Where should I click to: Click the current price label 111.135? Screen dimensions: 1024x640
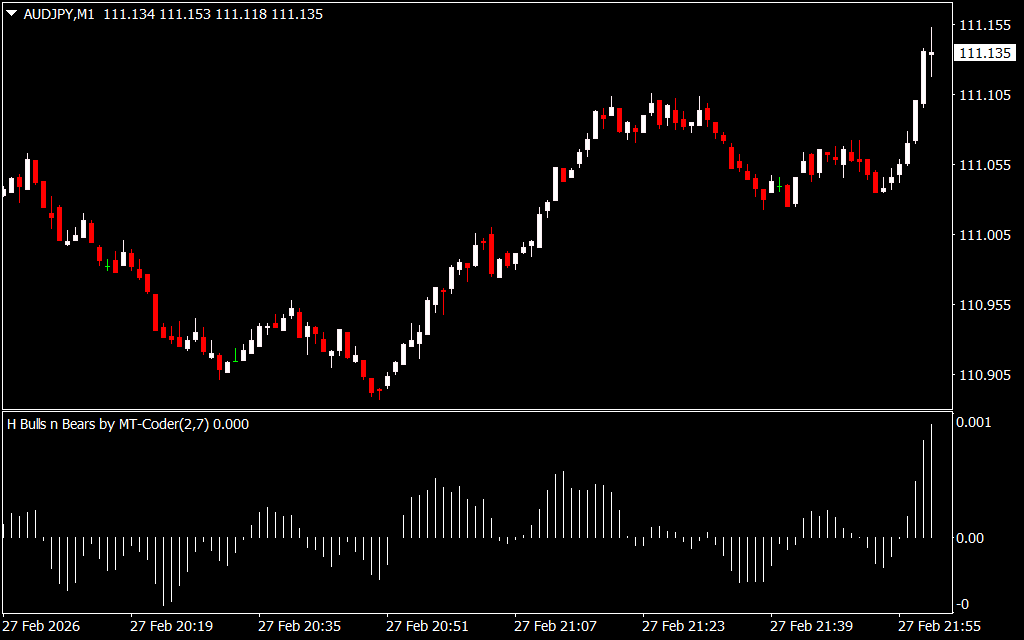[984, 53]
